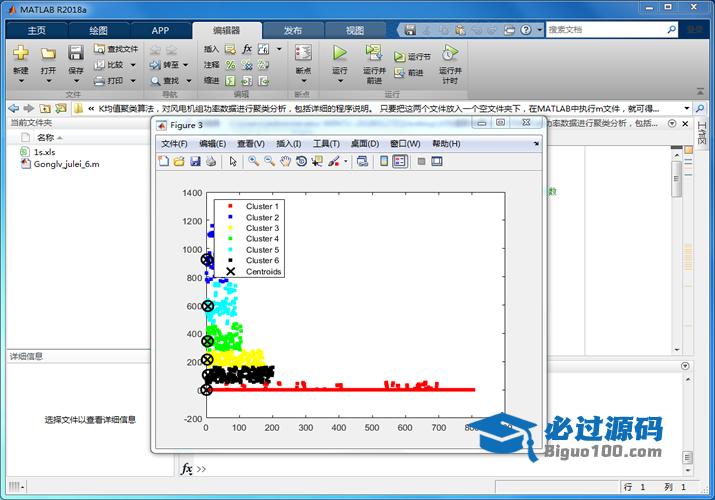Viewport: 715px width, 500px height.
Task: Select Gonglv_julei_6.m in file browser
Action: tap(66, 164)
